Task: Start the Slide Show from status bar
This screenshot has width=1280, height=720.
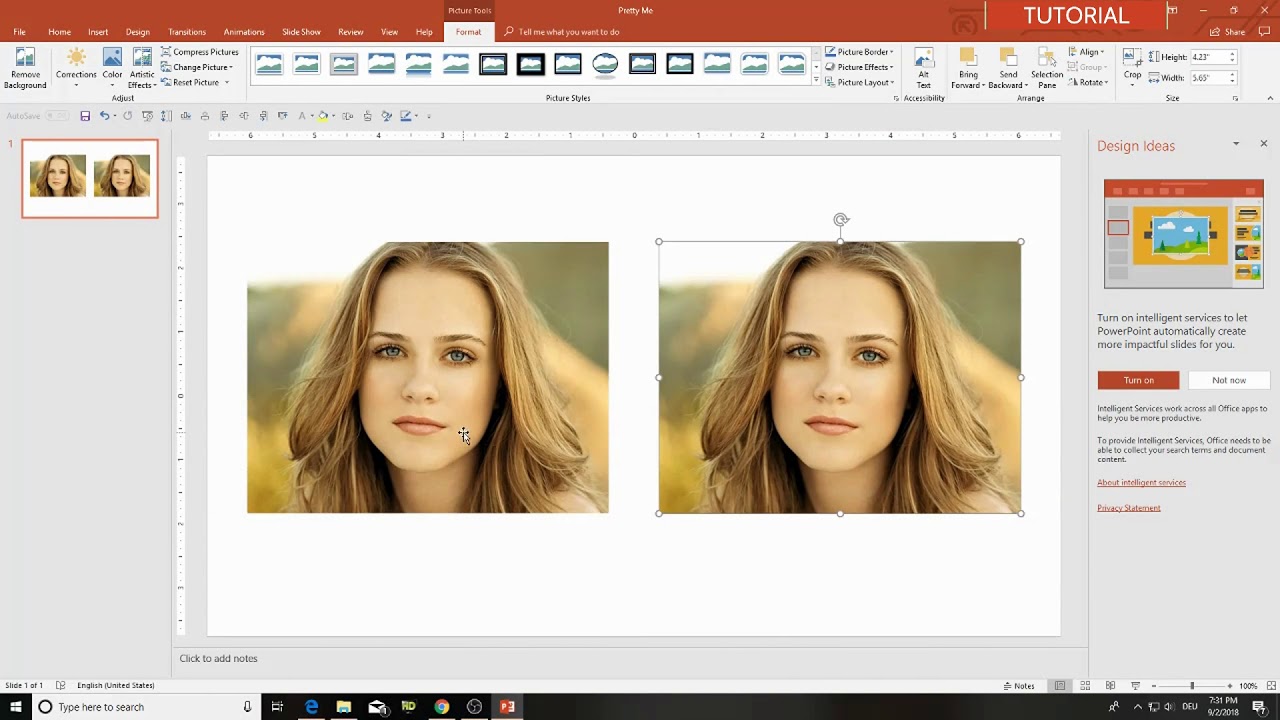Action: point(1135,686)
